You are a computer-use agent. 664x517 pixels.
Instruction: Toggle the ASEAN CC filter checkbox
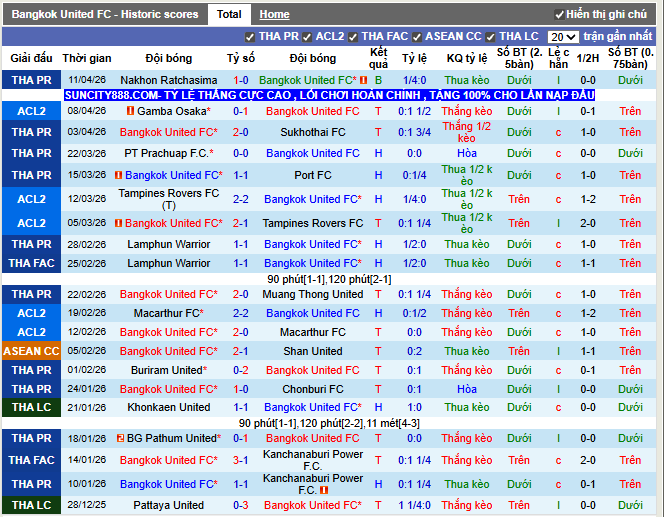(417, 36)
